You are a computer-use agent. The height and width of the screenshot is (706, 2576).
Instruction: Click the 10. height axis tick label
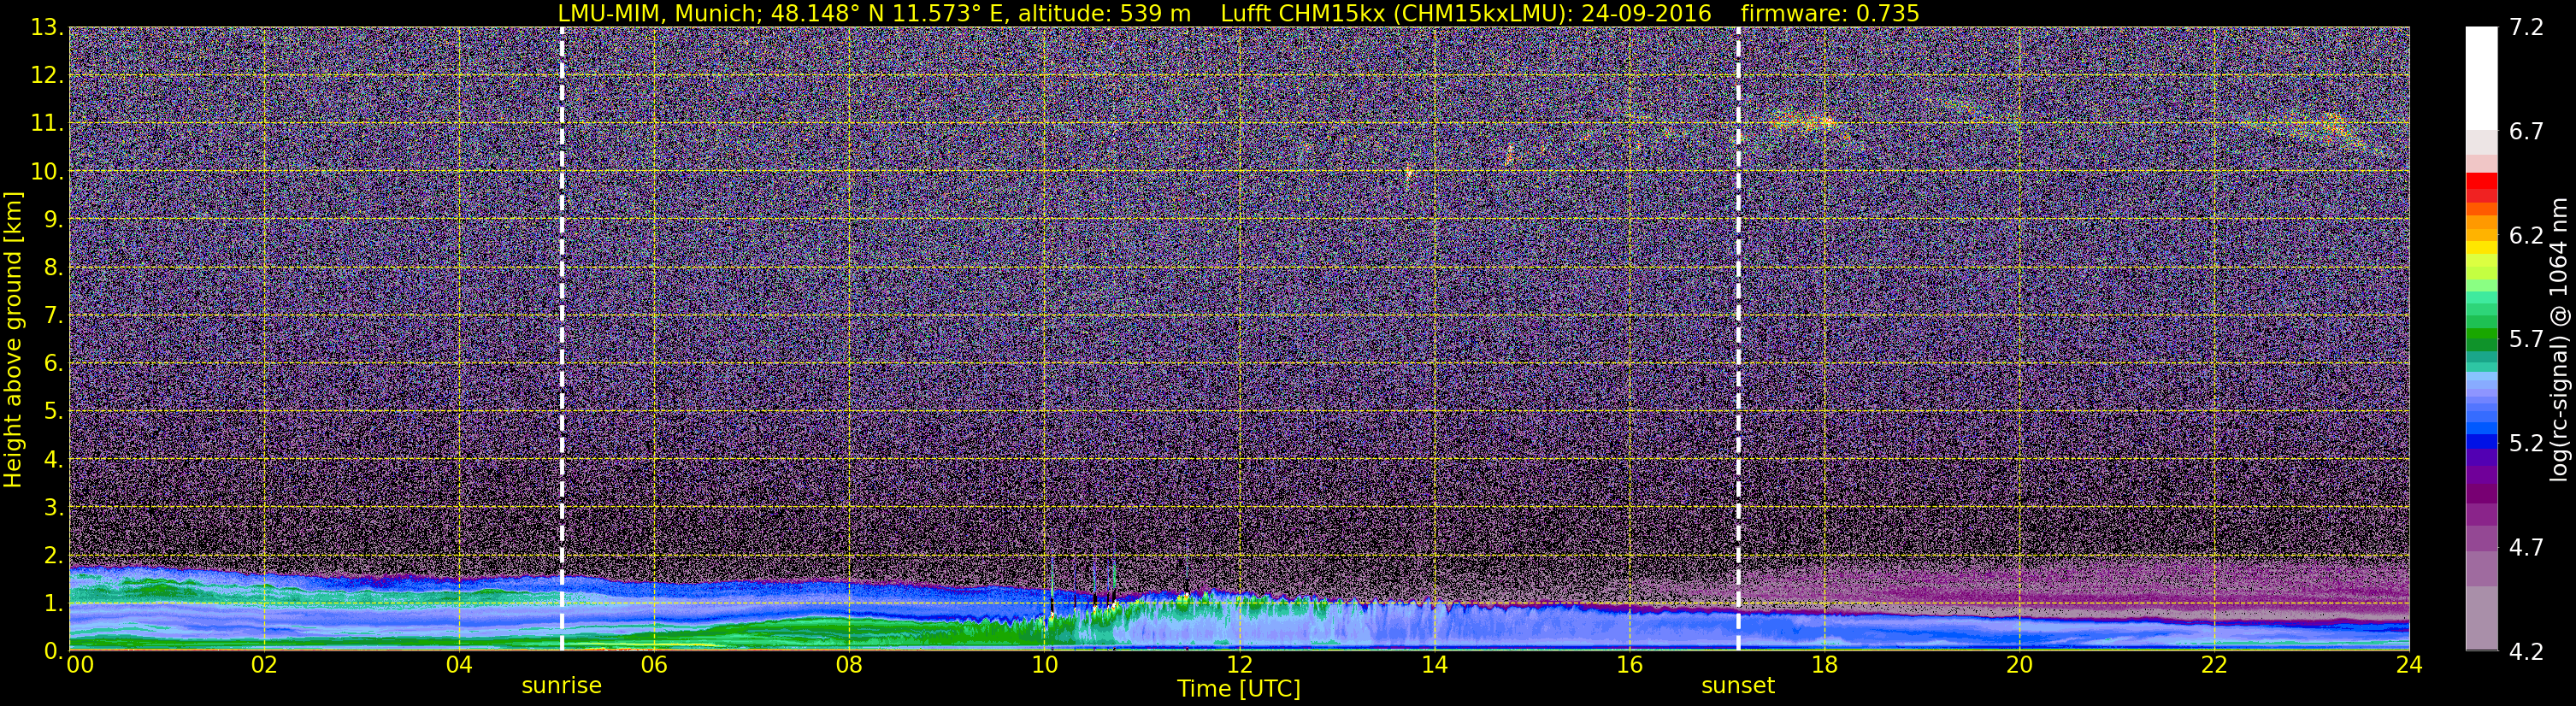click(47, 171)
